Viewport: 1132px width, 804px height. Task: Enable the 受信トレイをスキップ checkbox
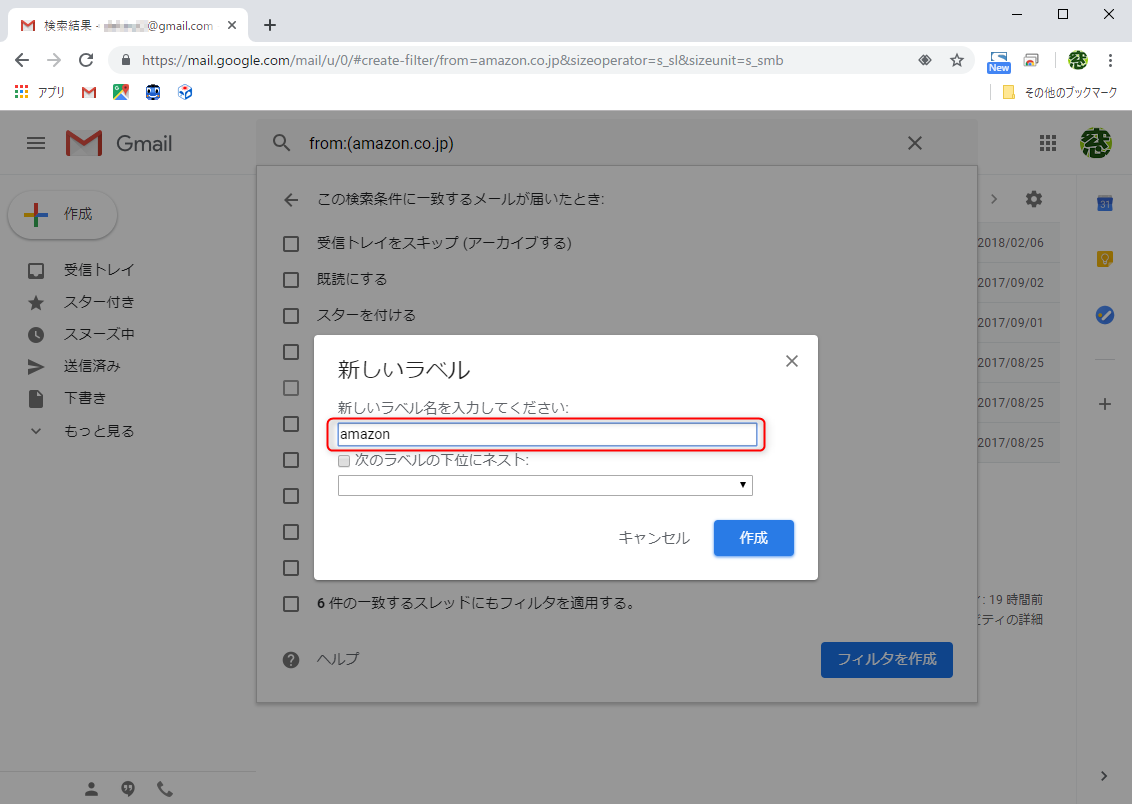point(291,243)
